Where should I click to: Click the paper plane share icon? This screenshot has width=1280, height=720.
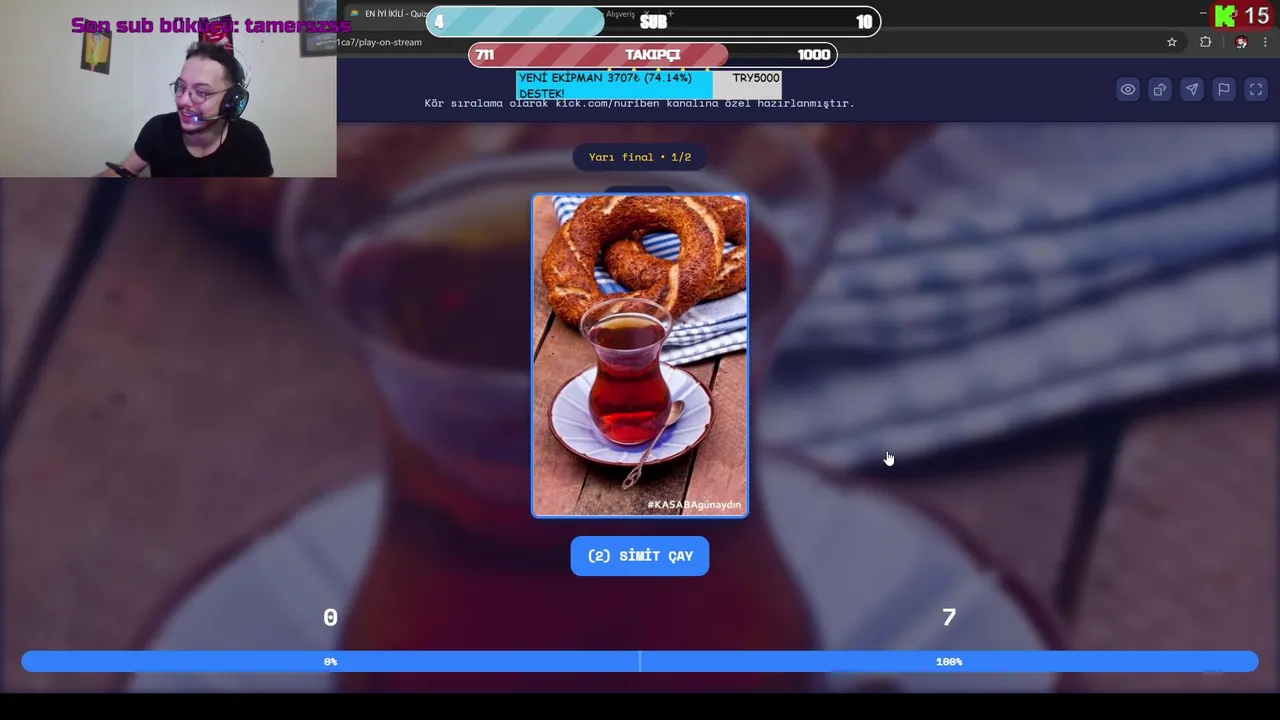point(1191,90)
